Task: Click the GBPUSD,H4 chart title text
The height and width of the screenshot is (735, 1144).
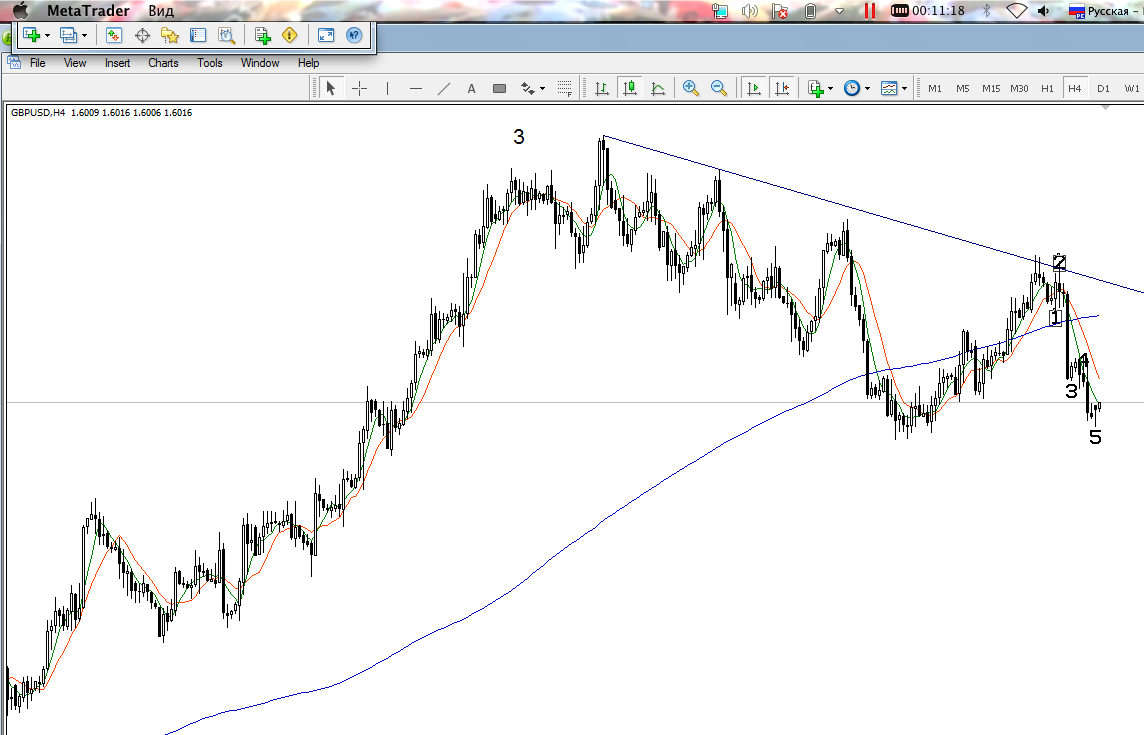Action: click(x=38, y=112)
